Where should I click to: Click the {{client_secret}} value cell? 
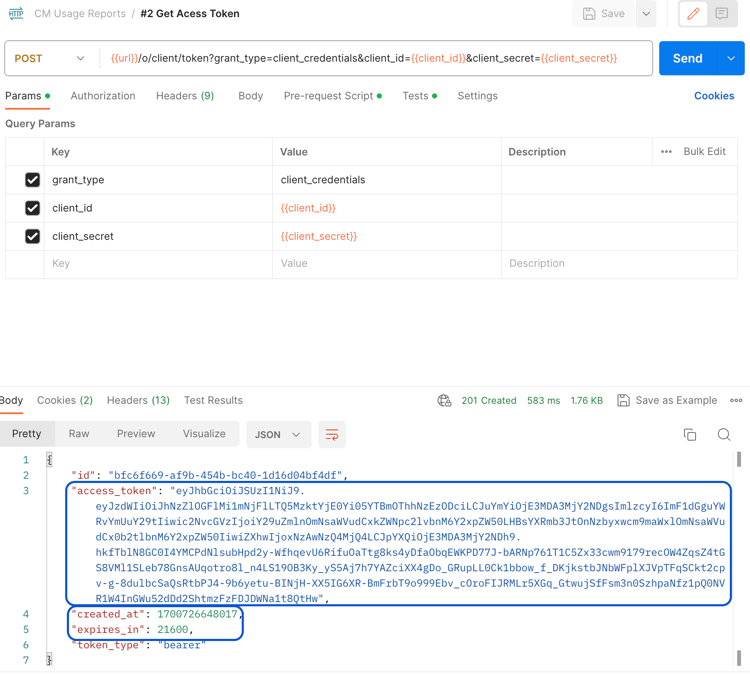tap(386, 236)
